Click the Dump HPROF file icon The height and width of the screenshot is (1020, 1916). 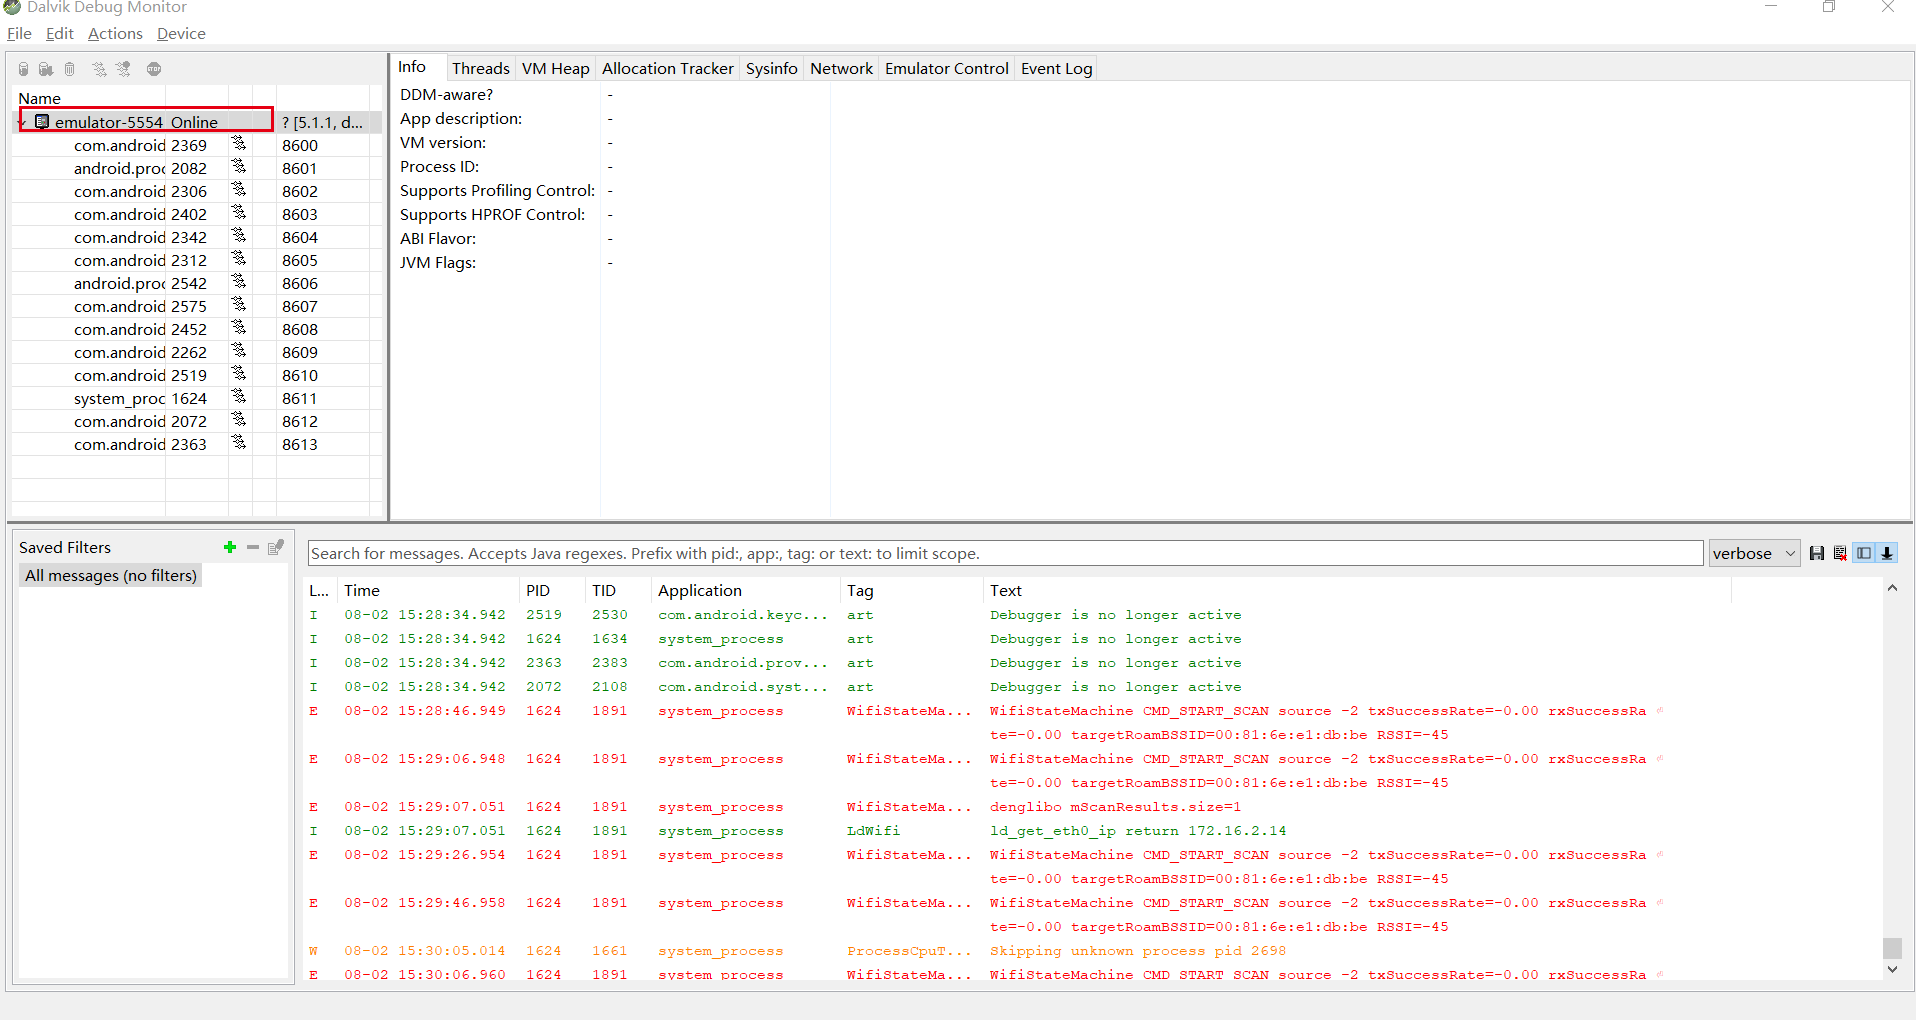click(46, 69)
